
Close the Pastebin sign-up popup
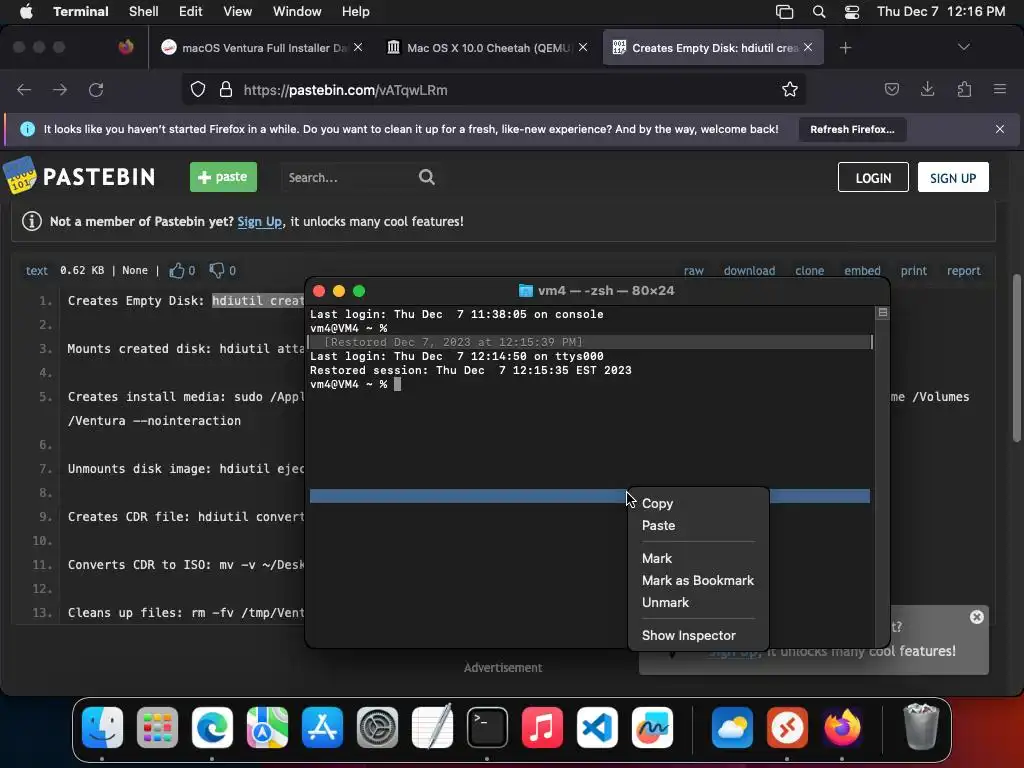point(976,617)
